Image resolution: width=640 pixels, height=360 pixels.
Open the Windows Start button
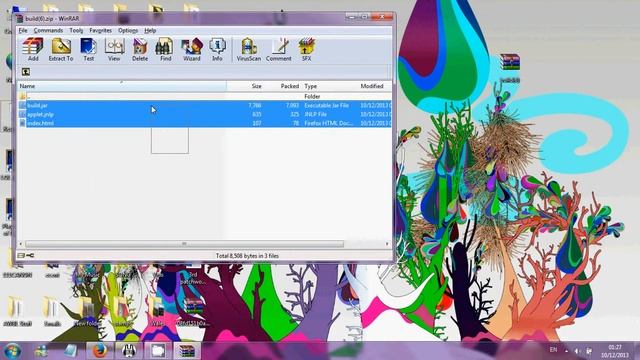coord(12,351)
